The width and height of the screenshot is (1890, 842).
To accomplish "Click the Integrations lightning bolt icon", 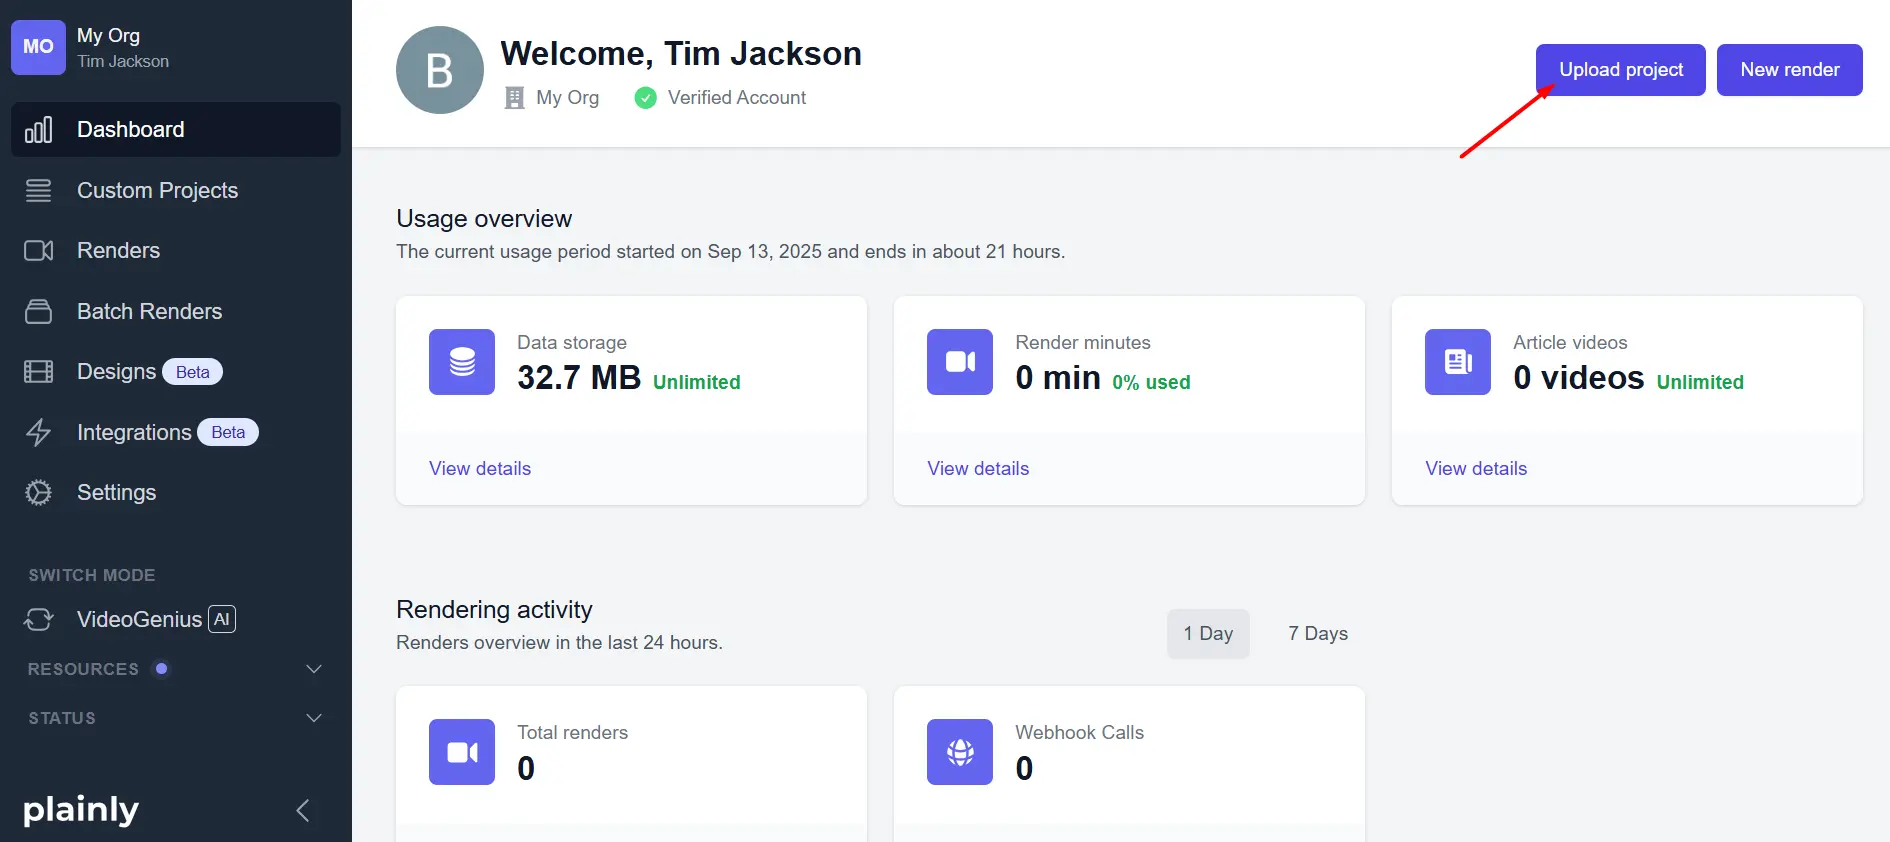I will coord(38,432).
